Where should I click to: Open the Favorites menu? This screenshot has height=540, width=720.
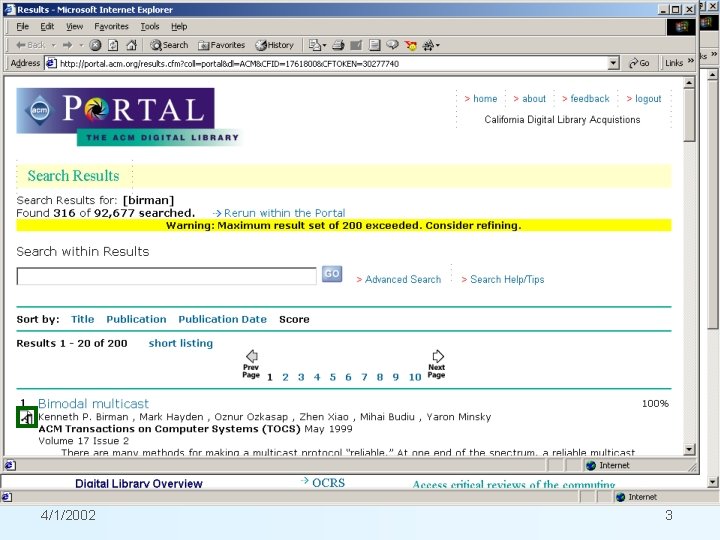click(111, 27)
